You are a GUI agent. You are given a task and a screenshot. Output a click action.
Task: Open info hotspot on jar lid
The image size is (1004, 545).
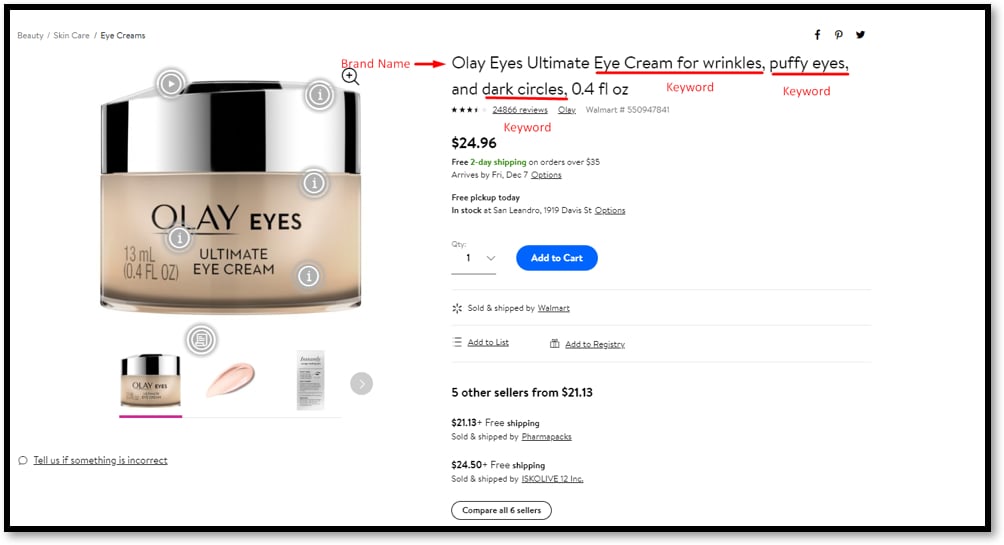pos(319,95)
